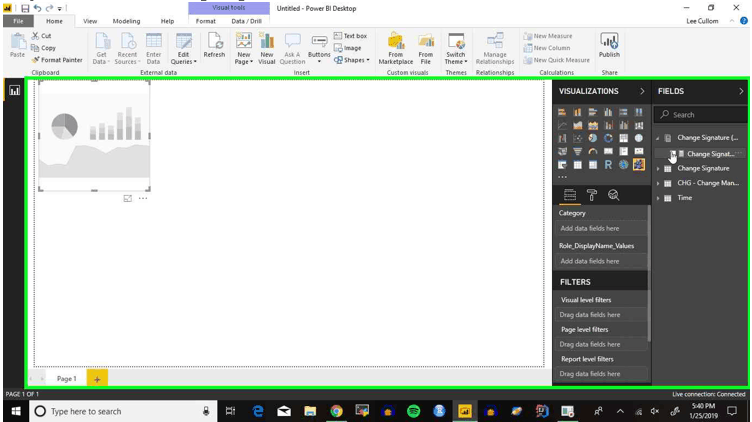Select the Treemap visualization
752x422 pixels.
623,138
